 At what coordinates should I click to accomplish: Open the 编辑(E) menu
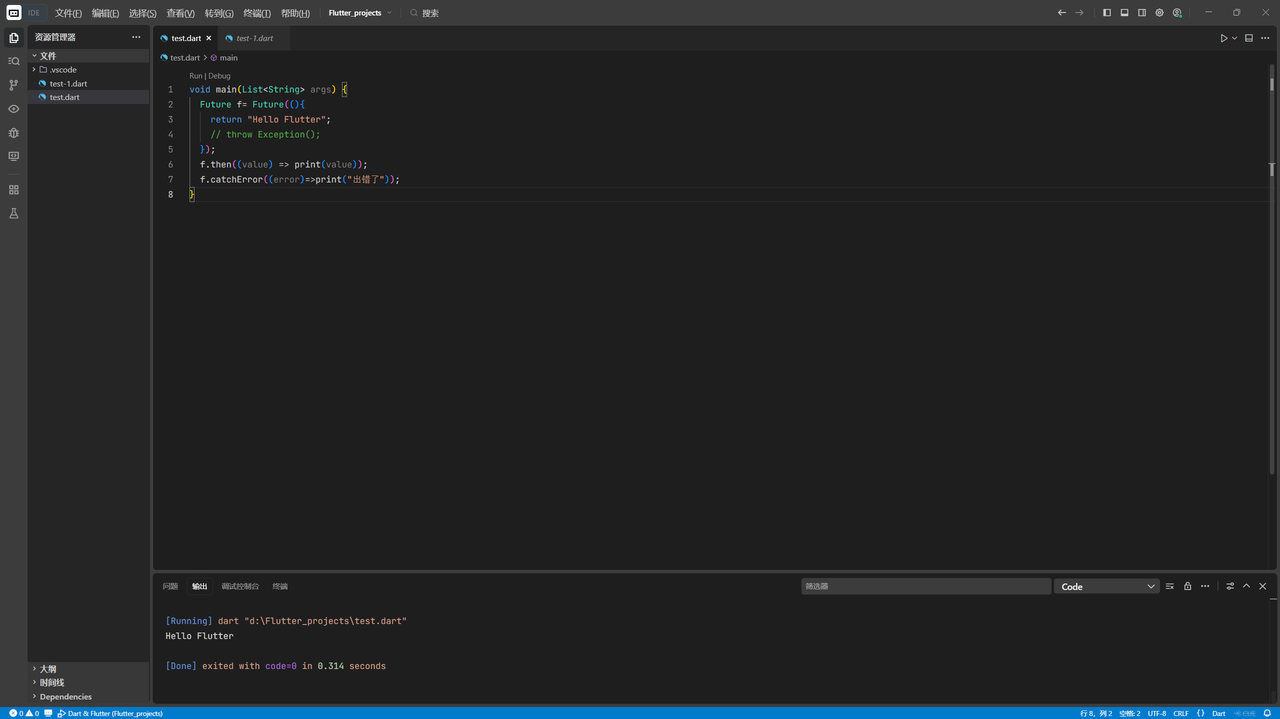[x=105, y=13]
